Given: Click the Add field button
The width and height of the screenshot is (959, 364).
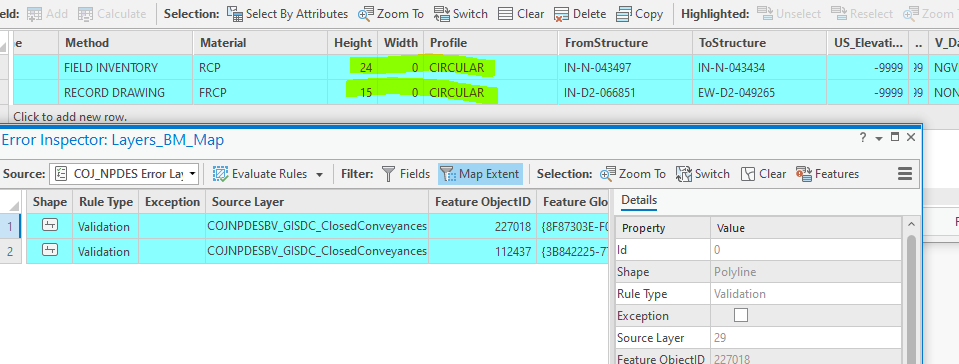Looking at the screenshot, I should pyautogui.click(x=47, y=13).
